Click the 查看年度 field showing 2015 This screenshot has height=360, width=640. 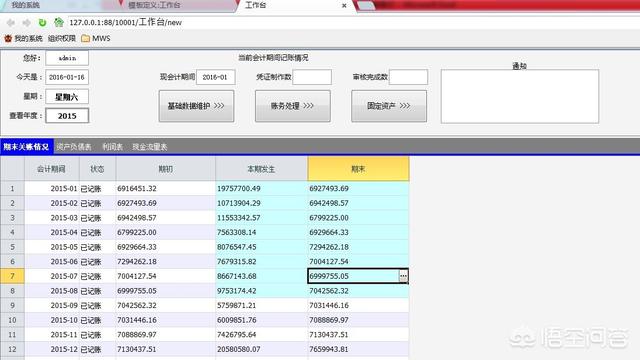click(67, 116)
